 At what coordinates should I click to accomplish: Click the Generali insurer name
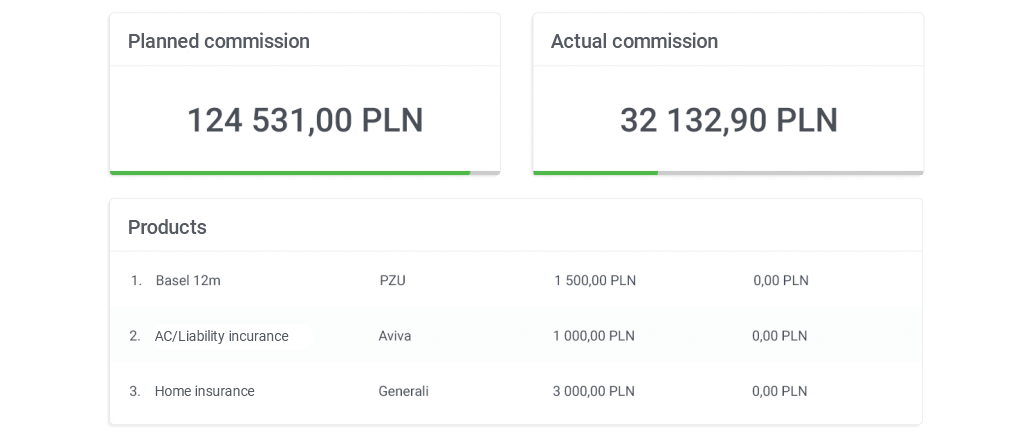(x=404, y=392)
